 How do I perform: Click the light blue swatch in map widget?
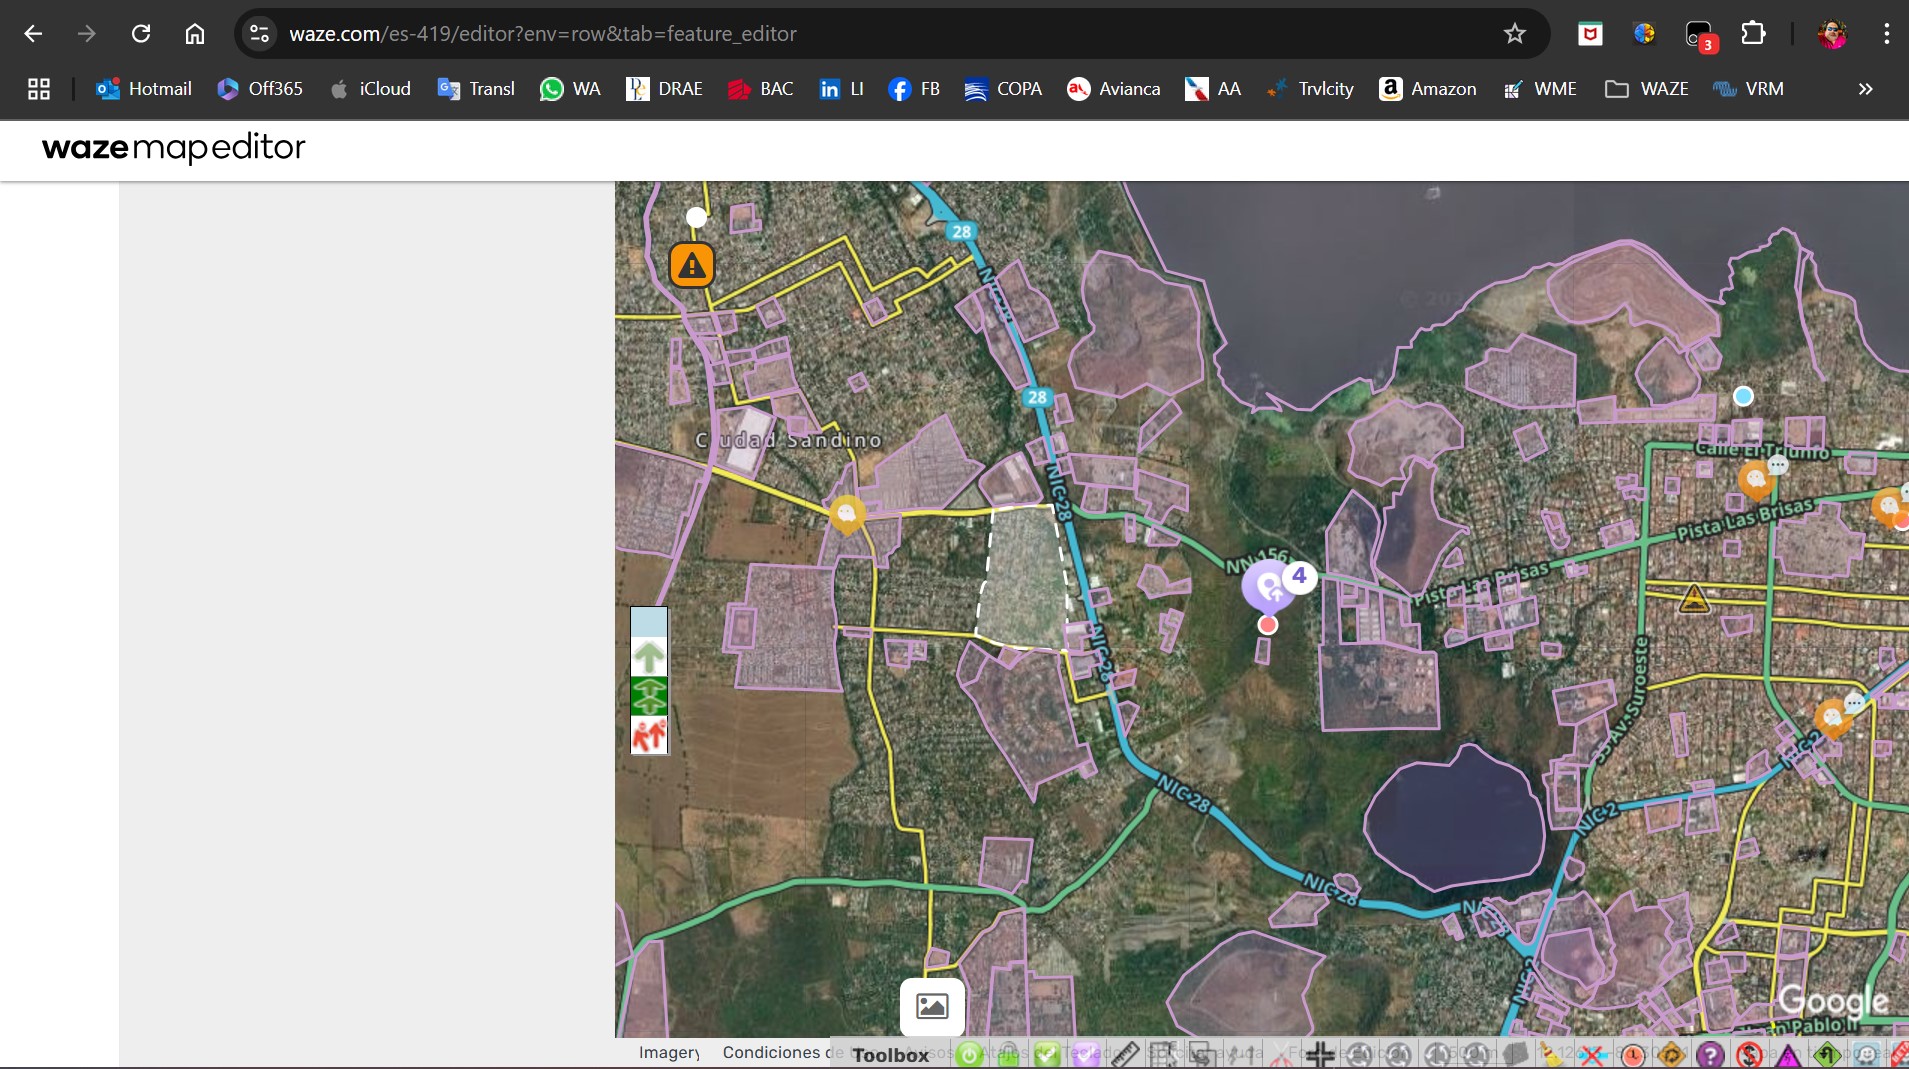coord(649,622)
